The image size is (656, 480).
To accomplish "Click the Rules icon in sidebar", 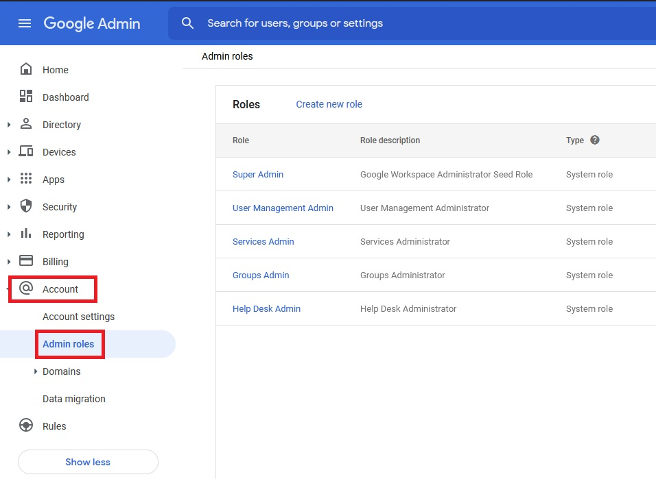I will (x=26, y=426).
